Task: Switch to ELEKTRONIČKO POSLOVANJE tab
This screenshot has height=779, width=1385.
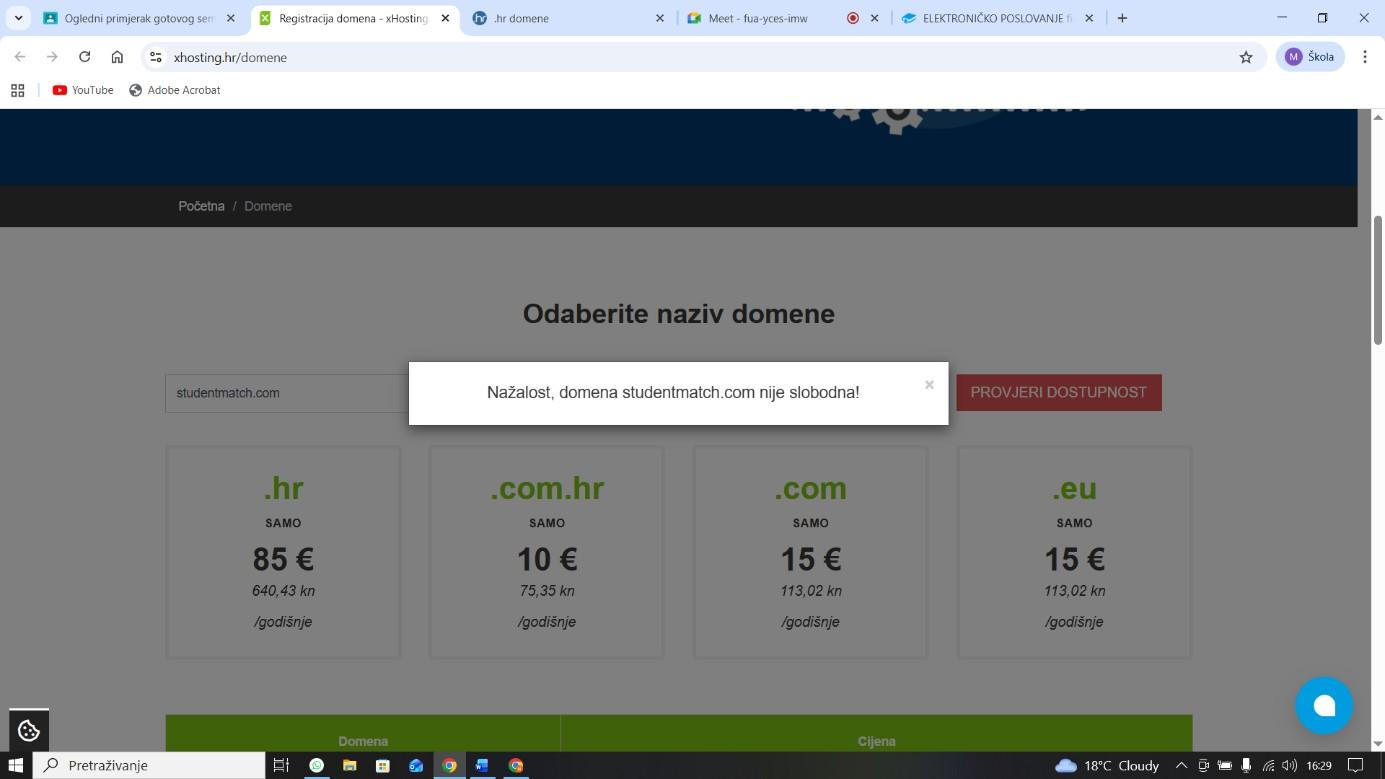Action: (x=997, y=18)
